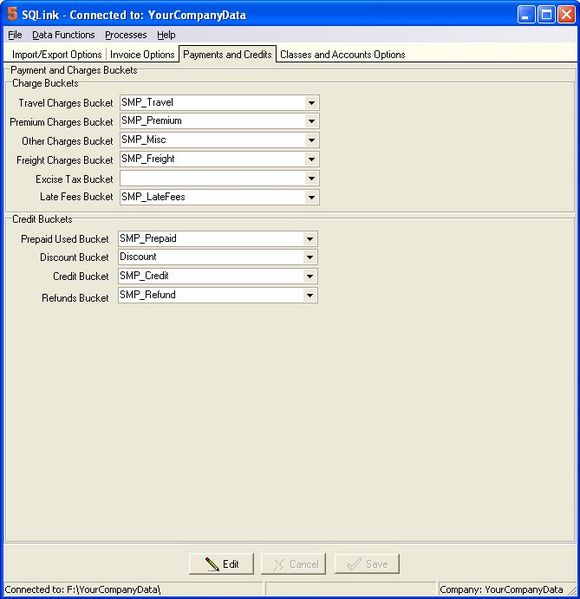This screenshot has height=599, width=580.
Task: Open the File menu
Action: coord(15,35)
